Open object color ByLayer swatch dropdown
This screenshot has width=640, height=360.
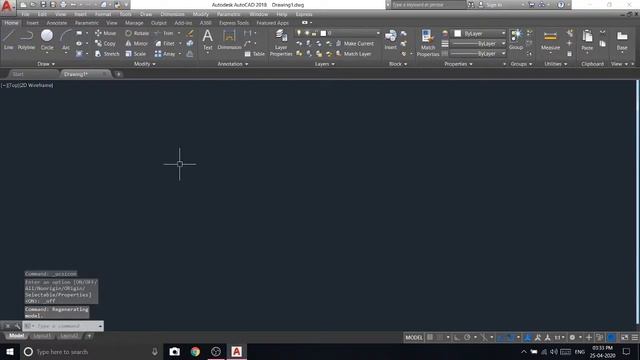(x=480, y=33)
